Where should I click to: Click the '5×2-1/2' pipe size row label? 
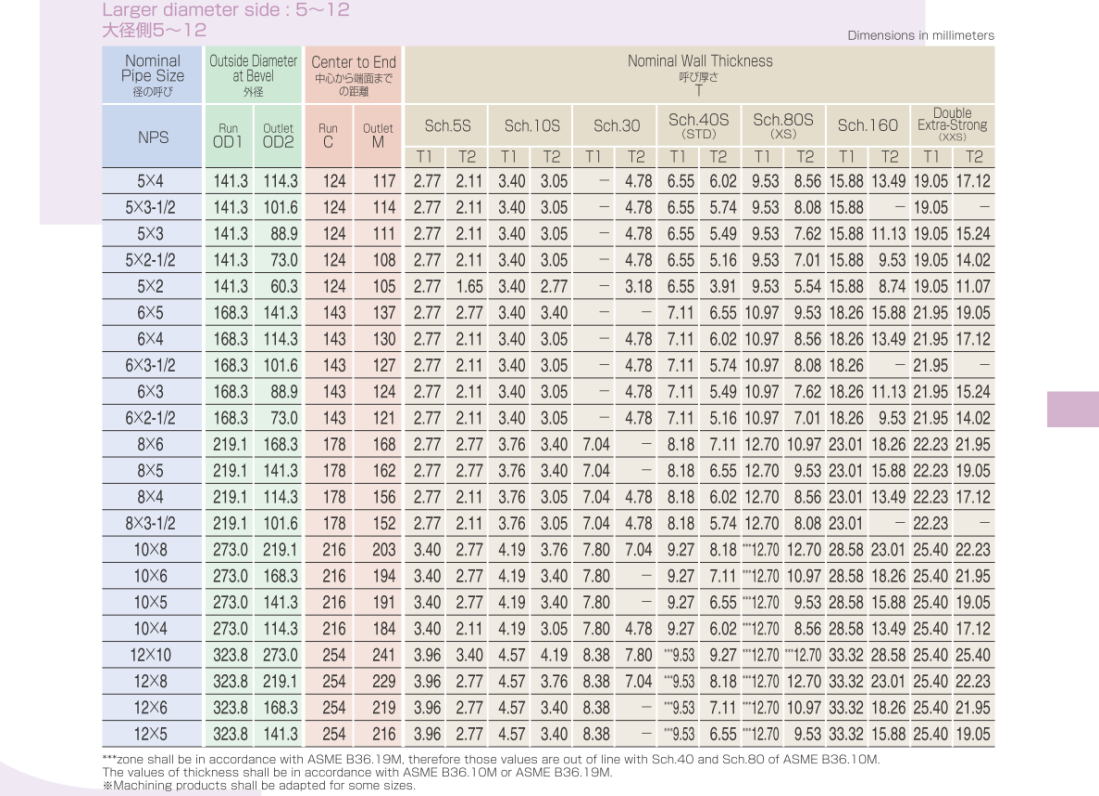150,261
